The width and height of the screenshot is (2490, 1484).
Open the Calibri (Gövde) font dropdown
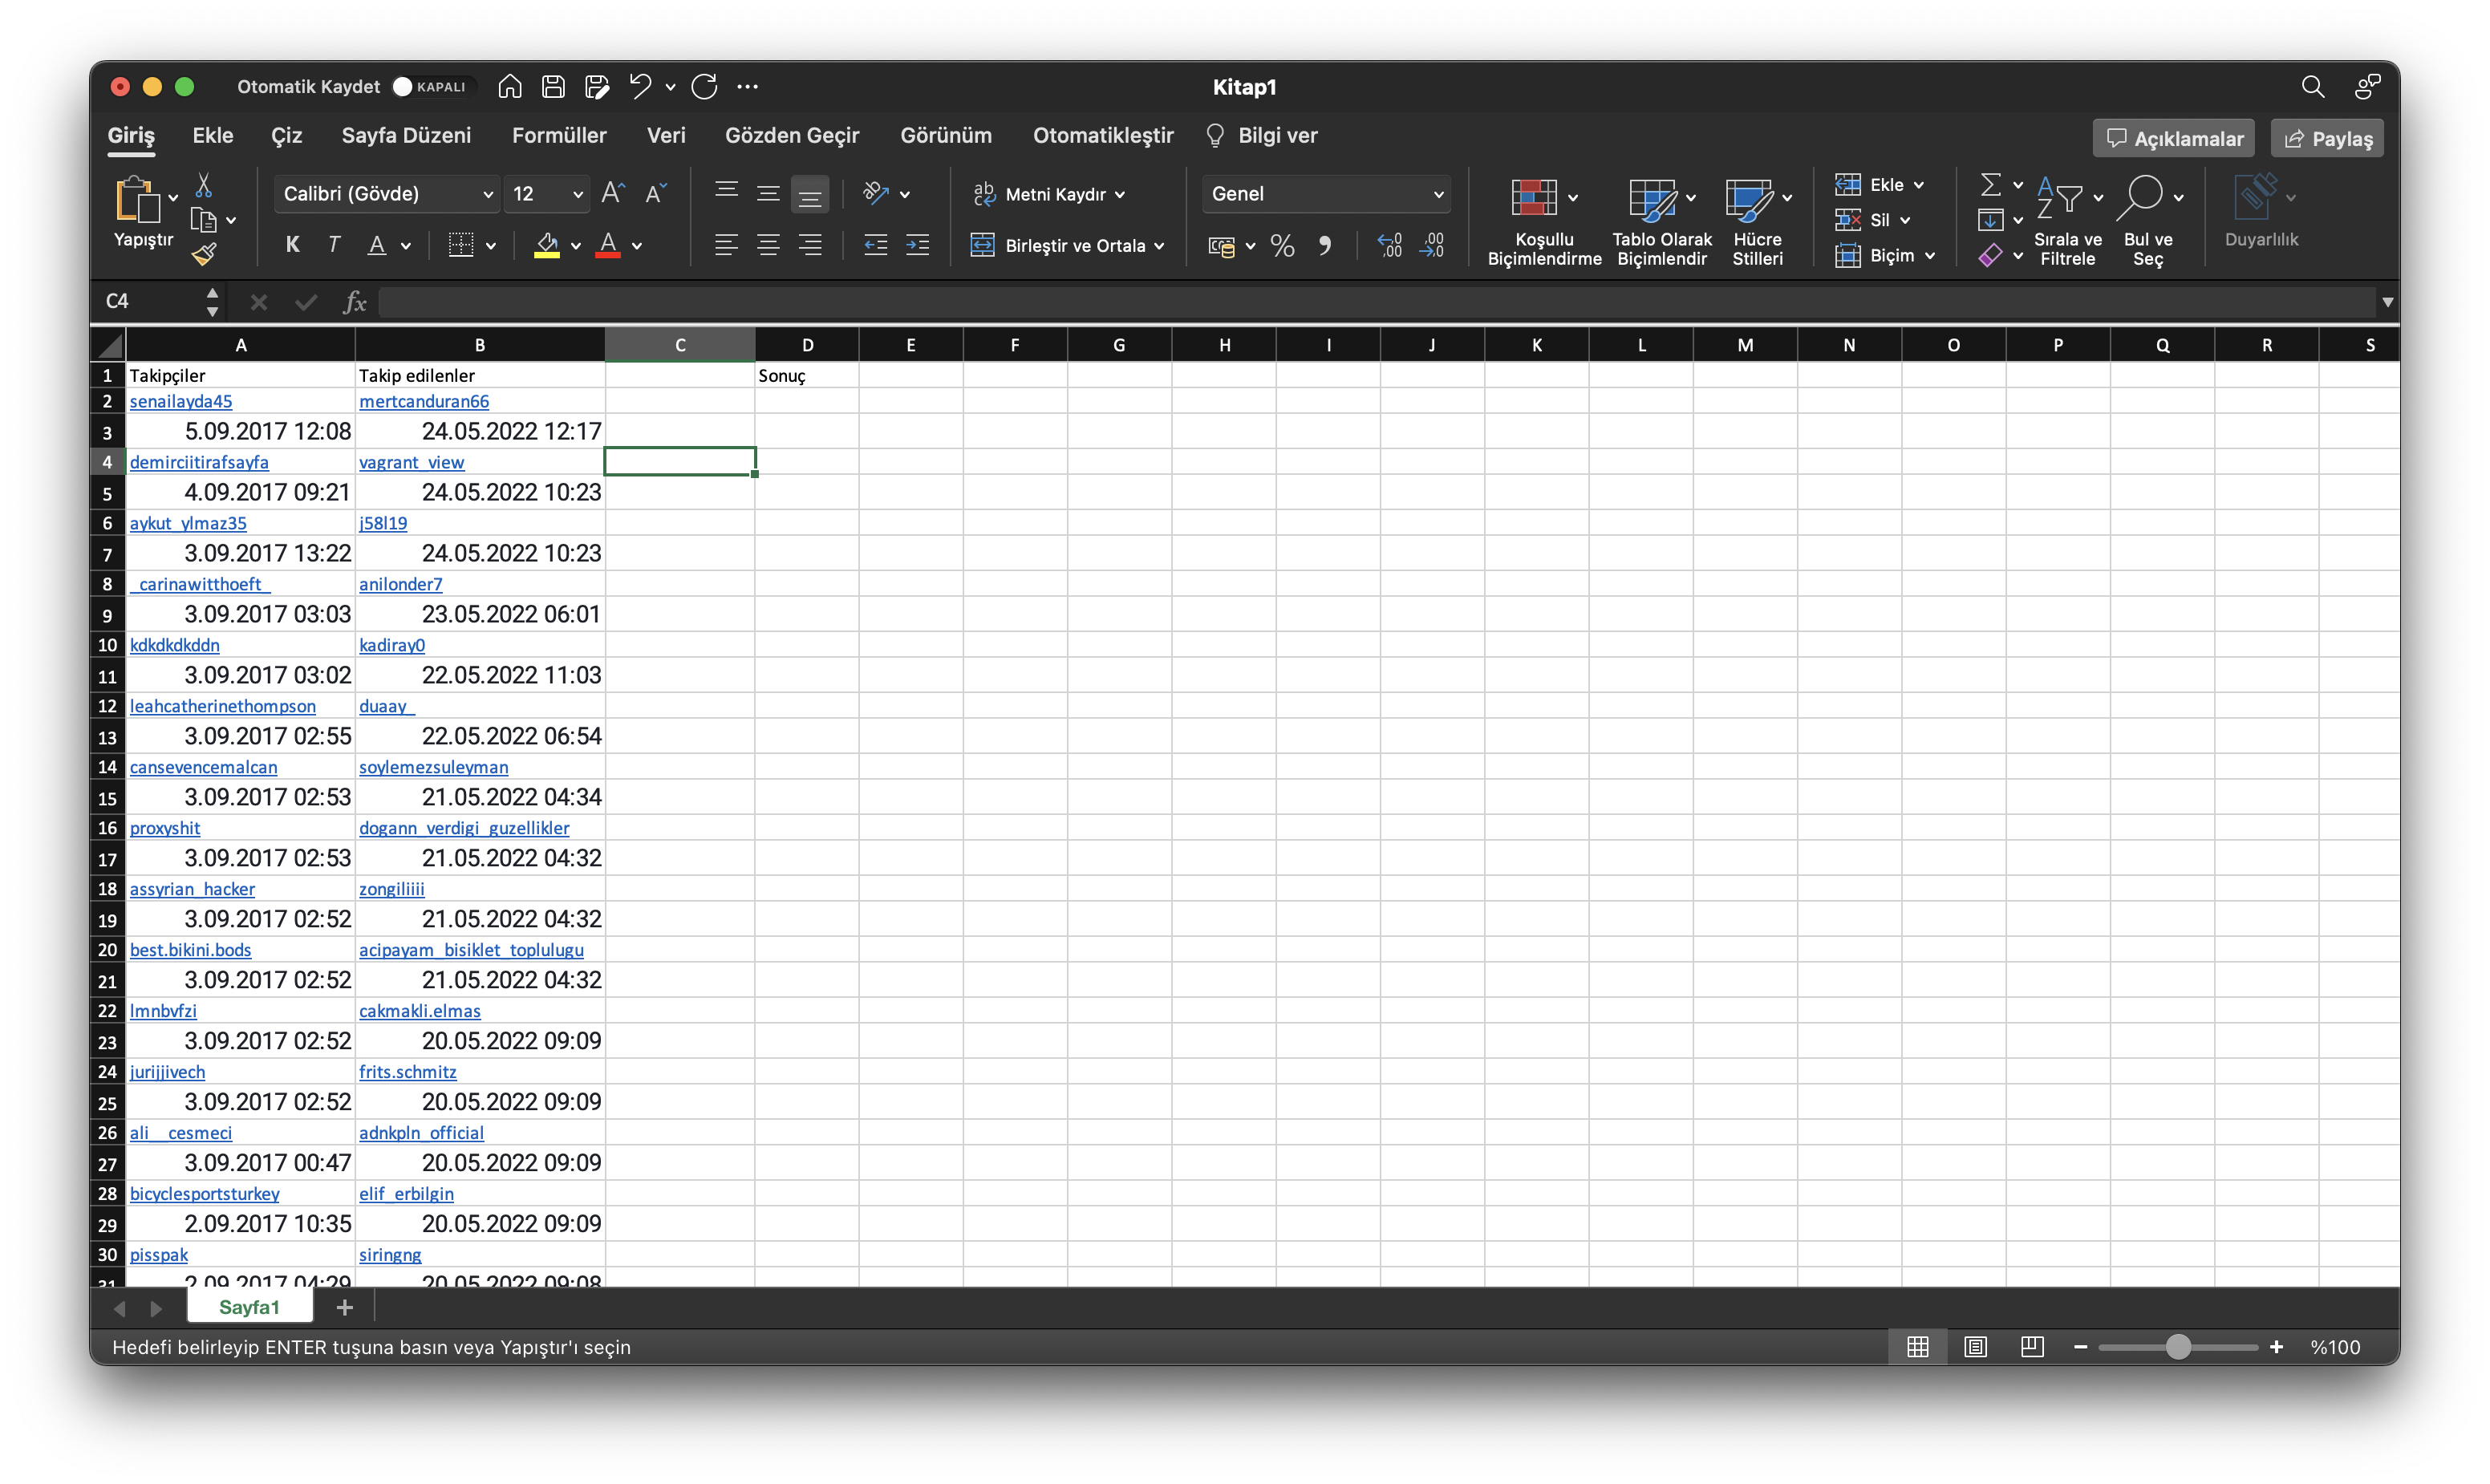[x=386, y=194]
